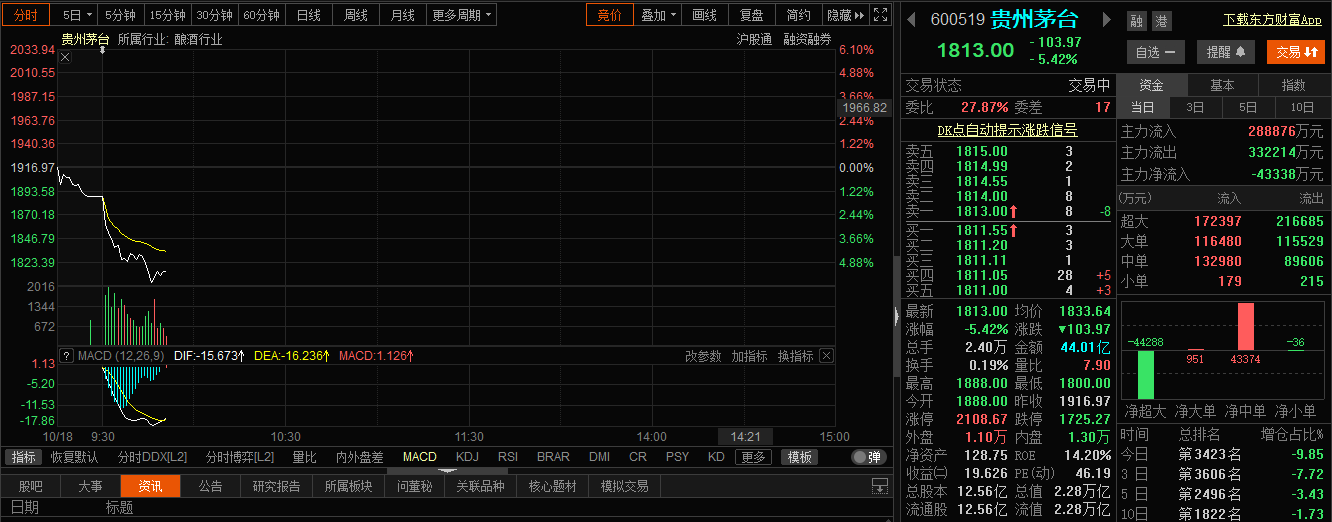The width and height of the screenshot is (1332, 522).
Task: Open MACD help question mark icon
Action: 66,356
